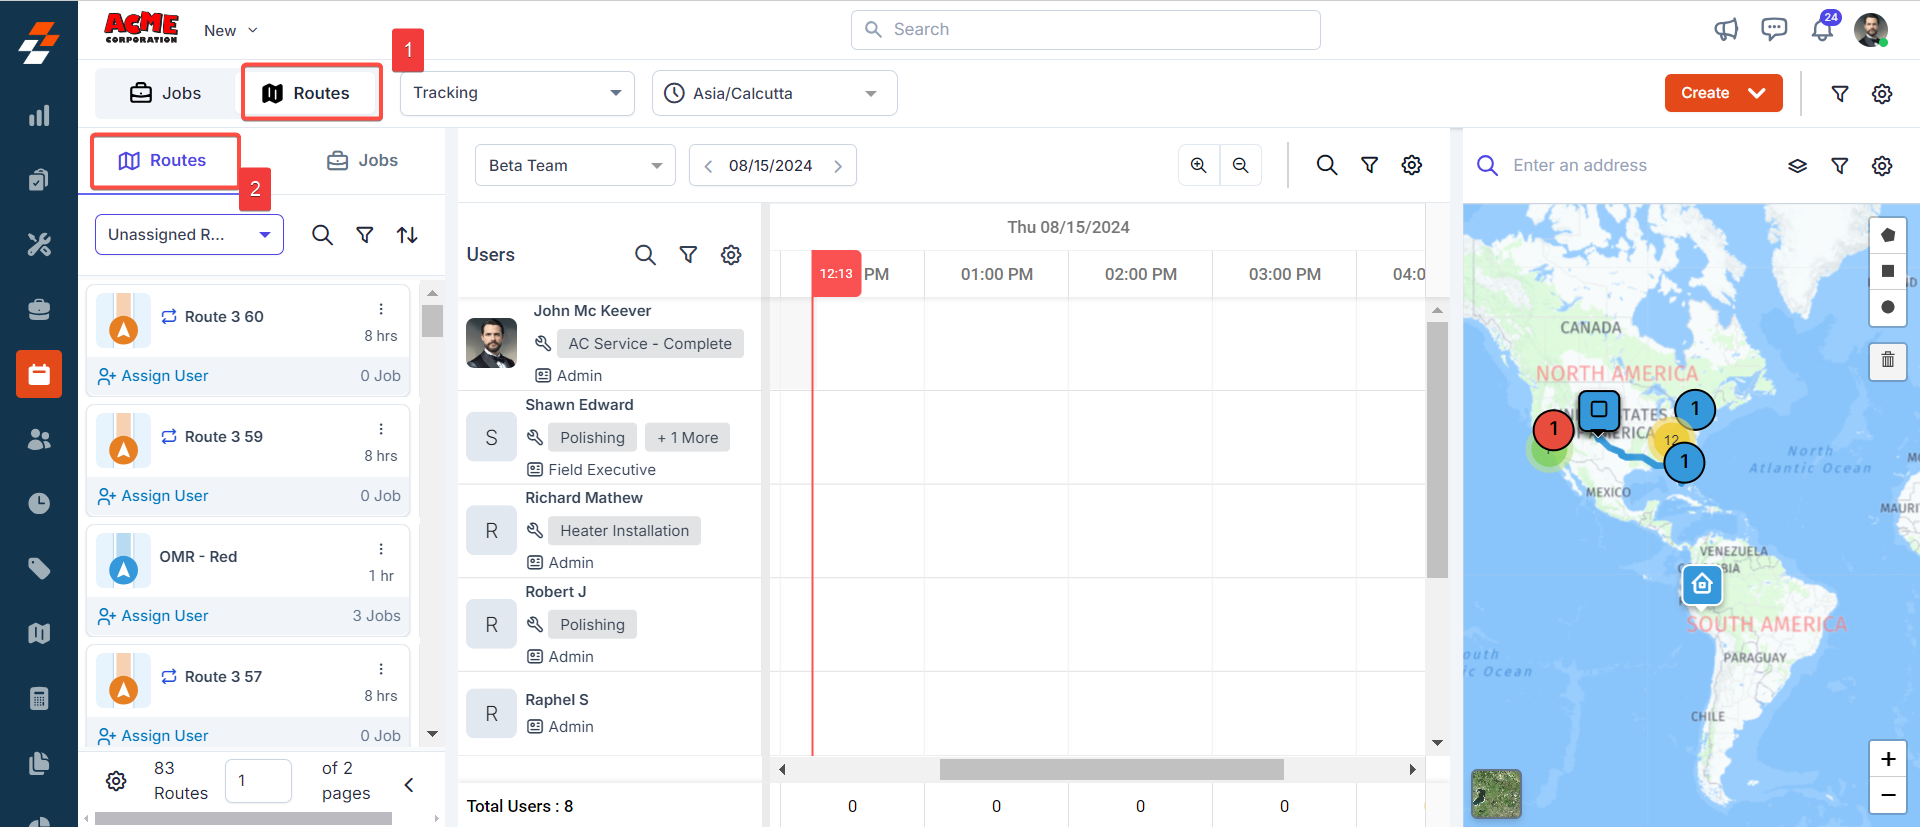
Task: Click the timeline zoom out magnifier
Action: click(x=1240, y=165)
